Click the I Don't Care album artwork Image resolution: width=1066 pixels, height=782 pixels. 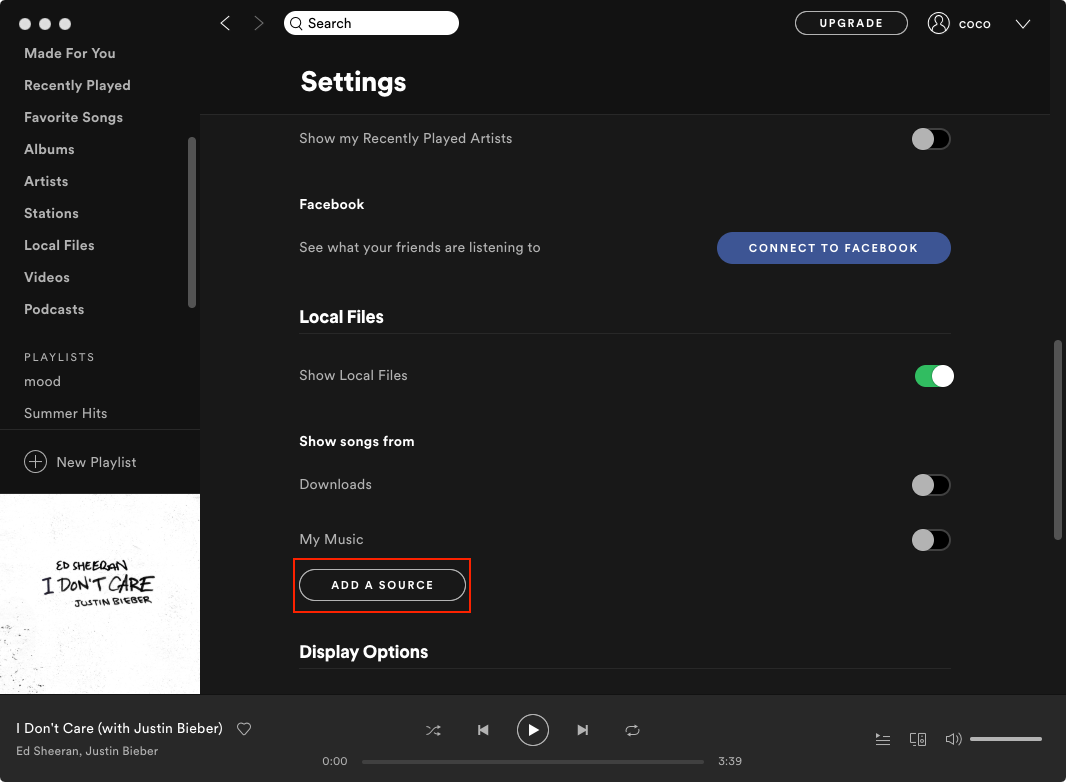(100, 594)
